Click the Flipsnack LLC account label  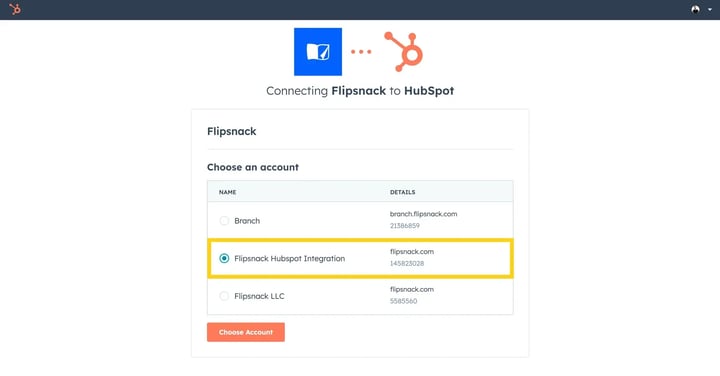click(259, 296)
